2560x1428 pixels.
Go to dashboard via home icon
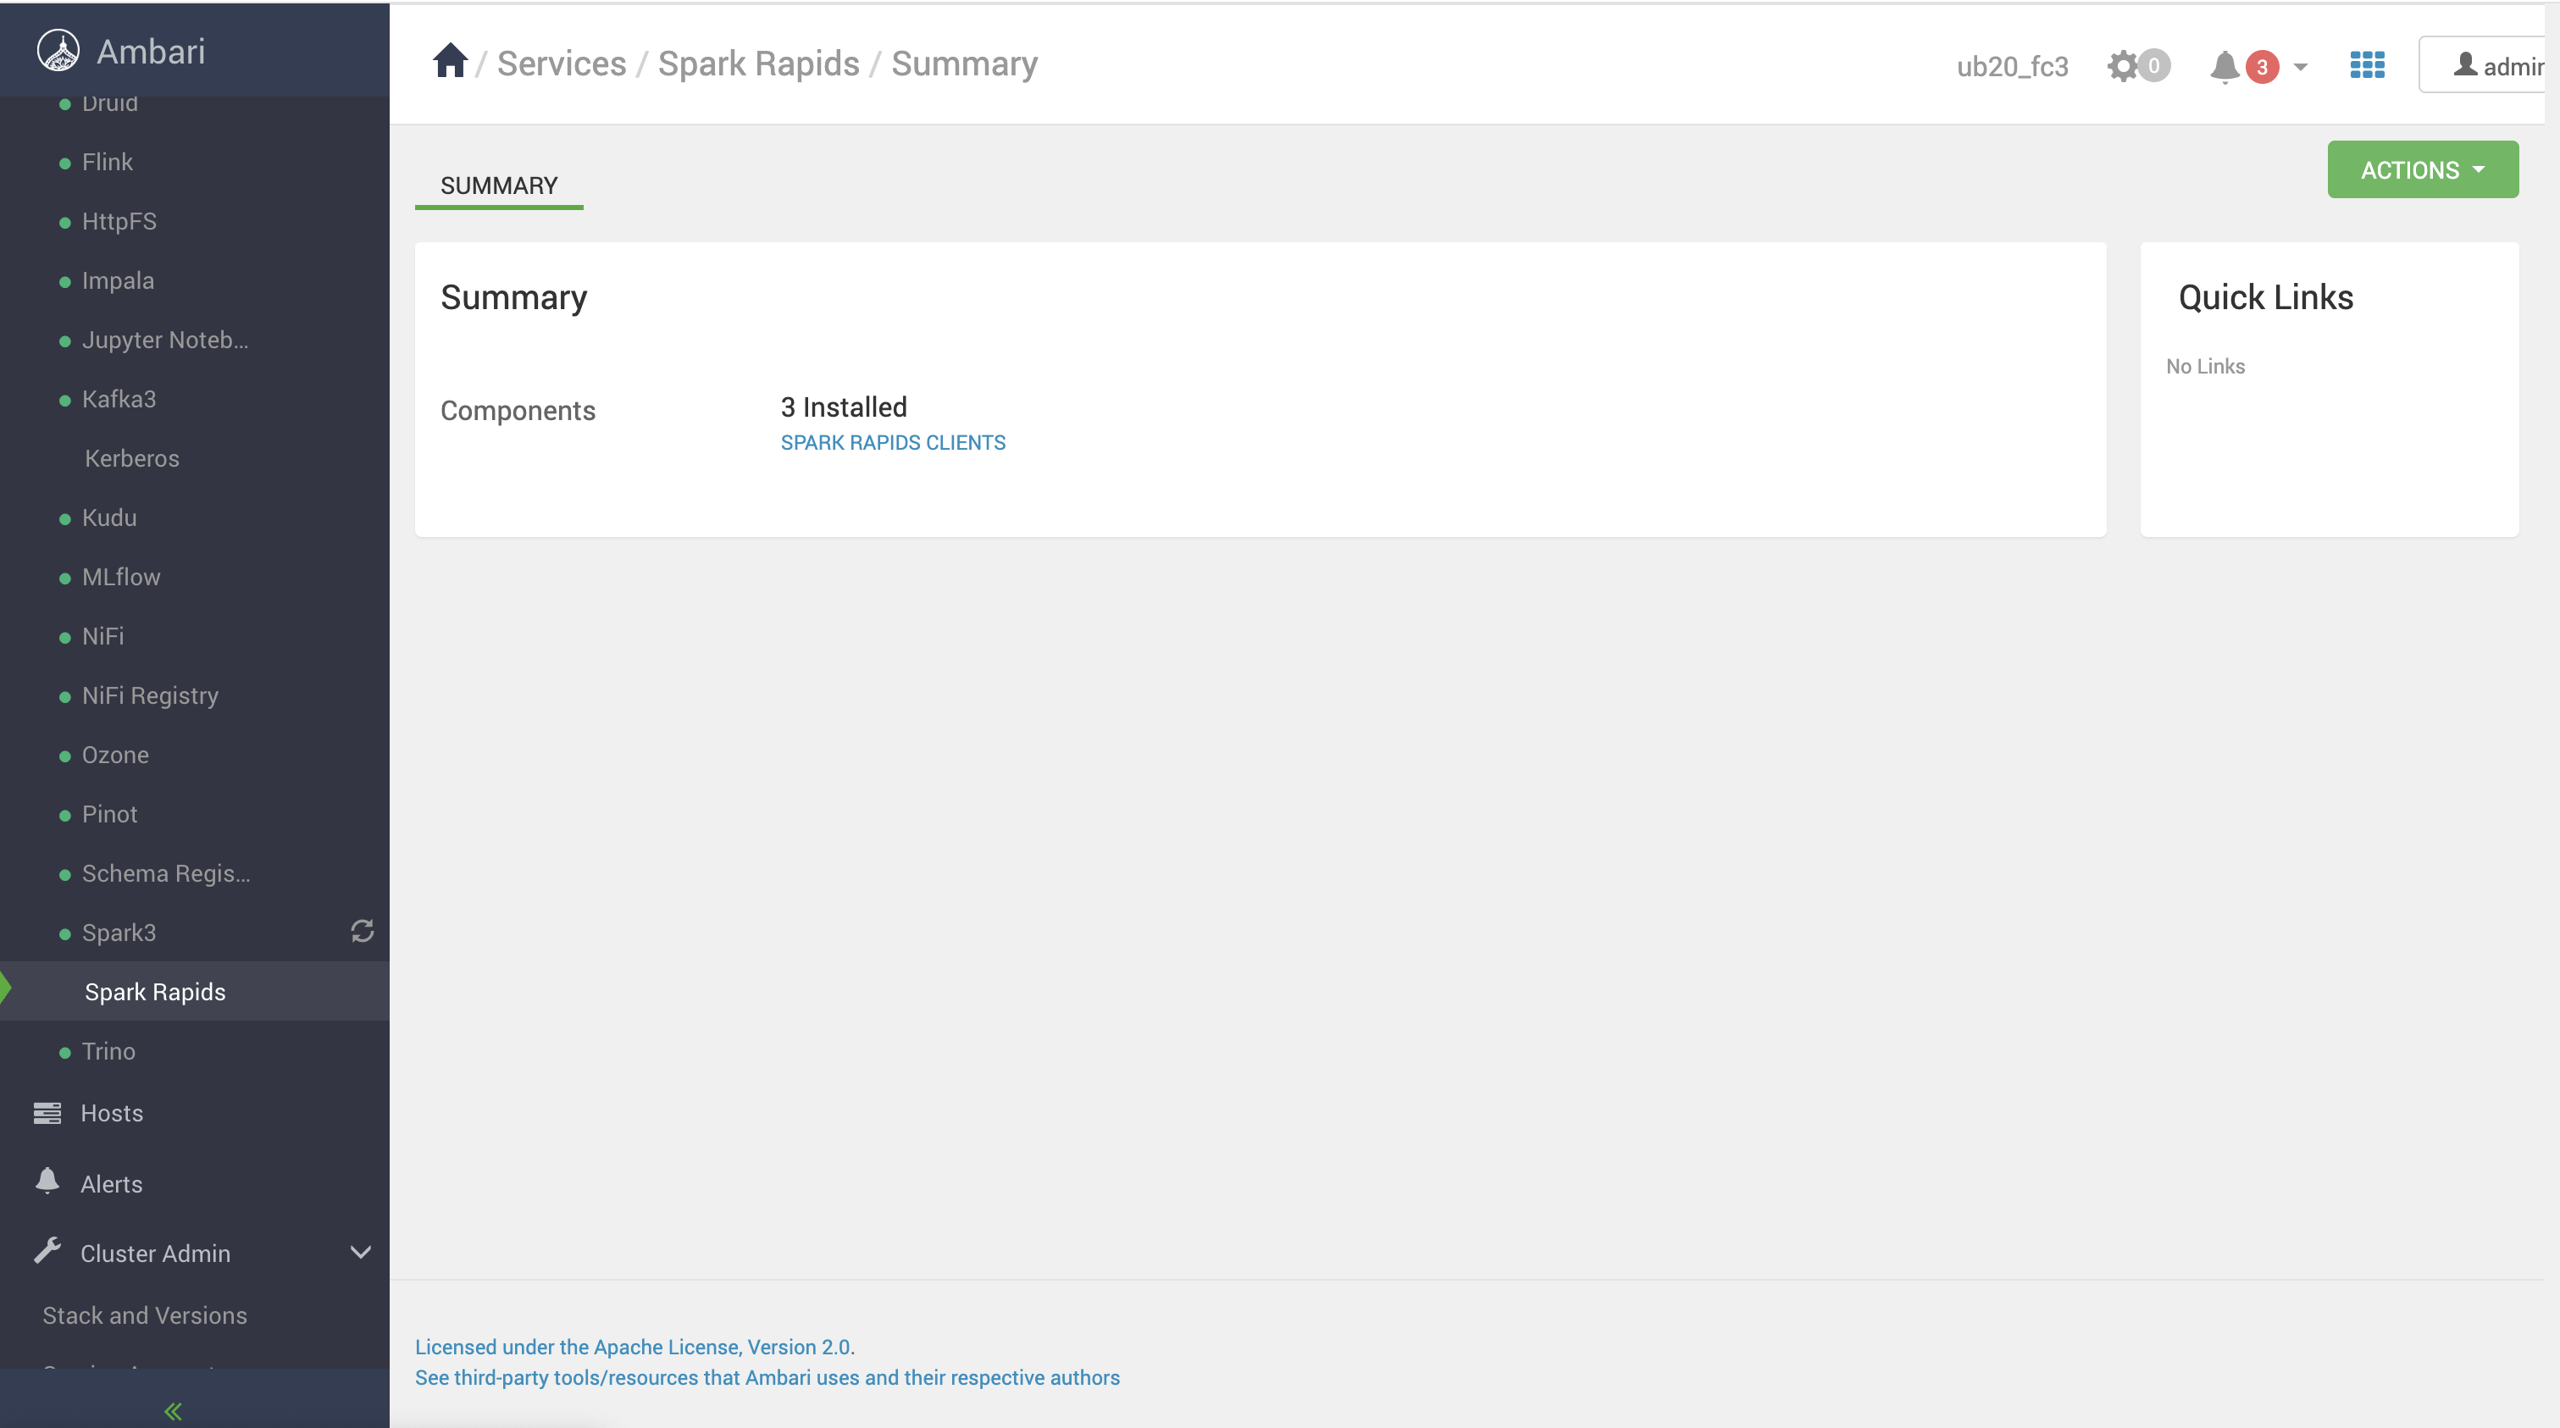click(x=450, y=62)
